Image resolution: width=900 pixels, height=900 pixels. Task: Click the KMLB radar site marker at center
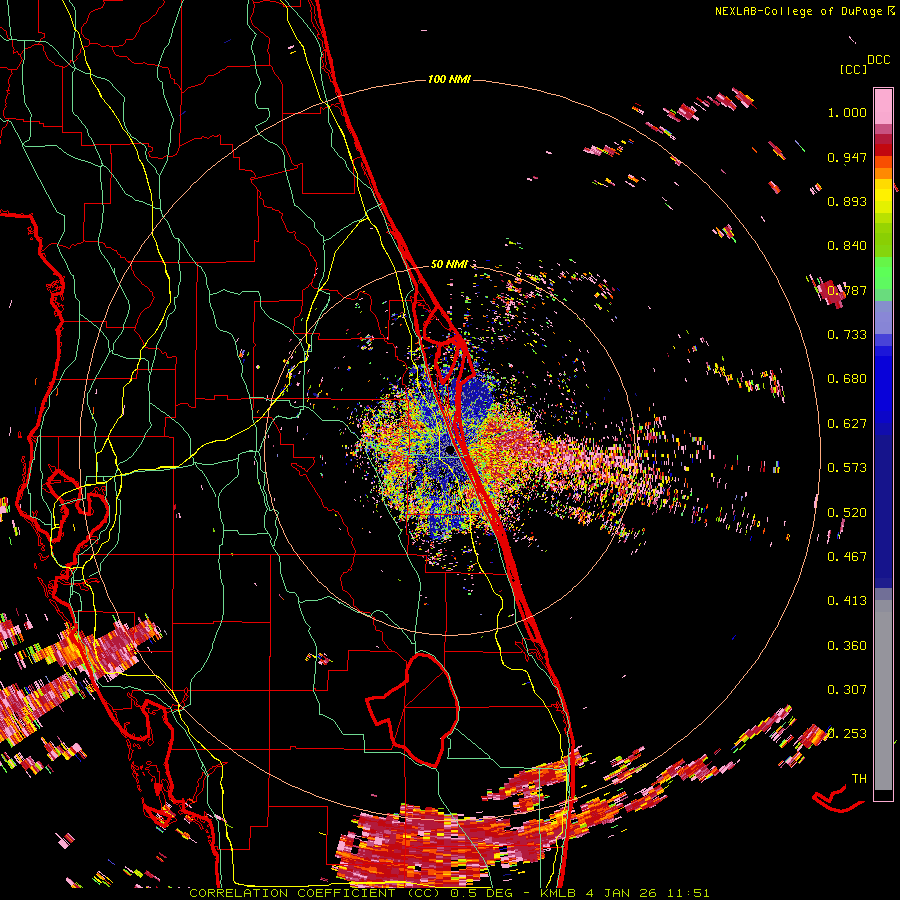click(451, 451)
